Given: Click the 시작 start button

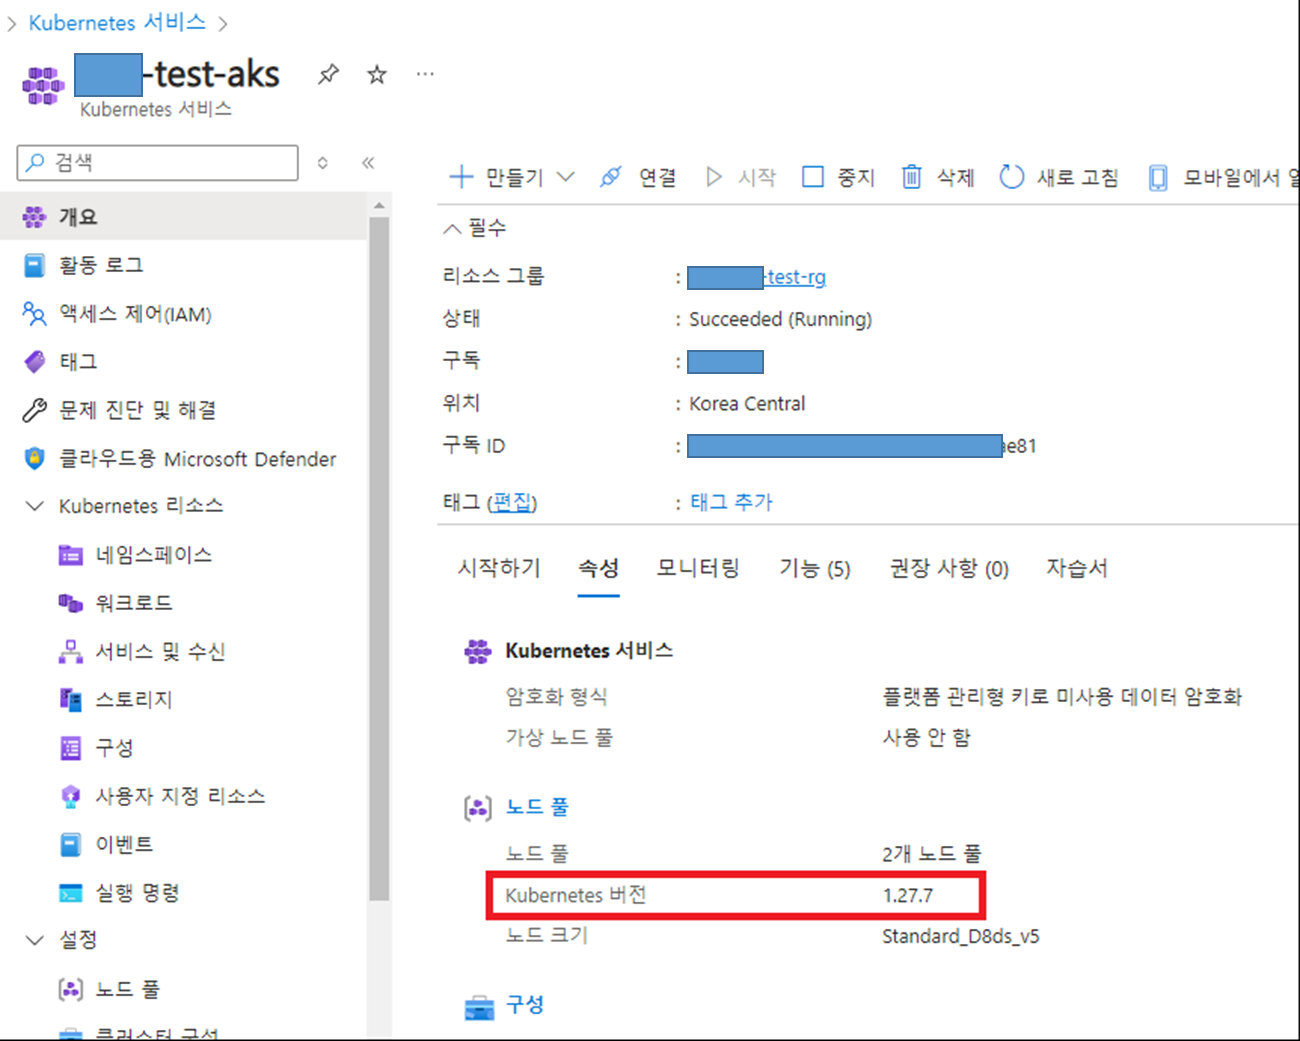Looking at the screenshot, I should click(x=741, y=177).
